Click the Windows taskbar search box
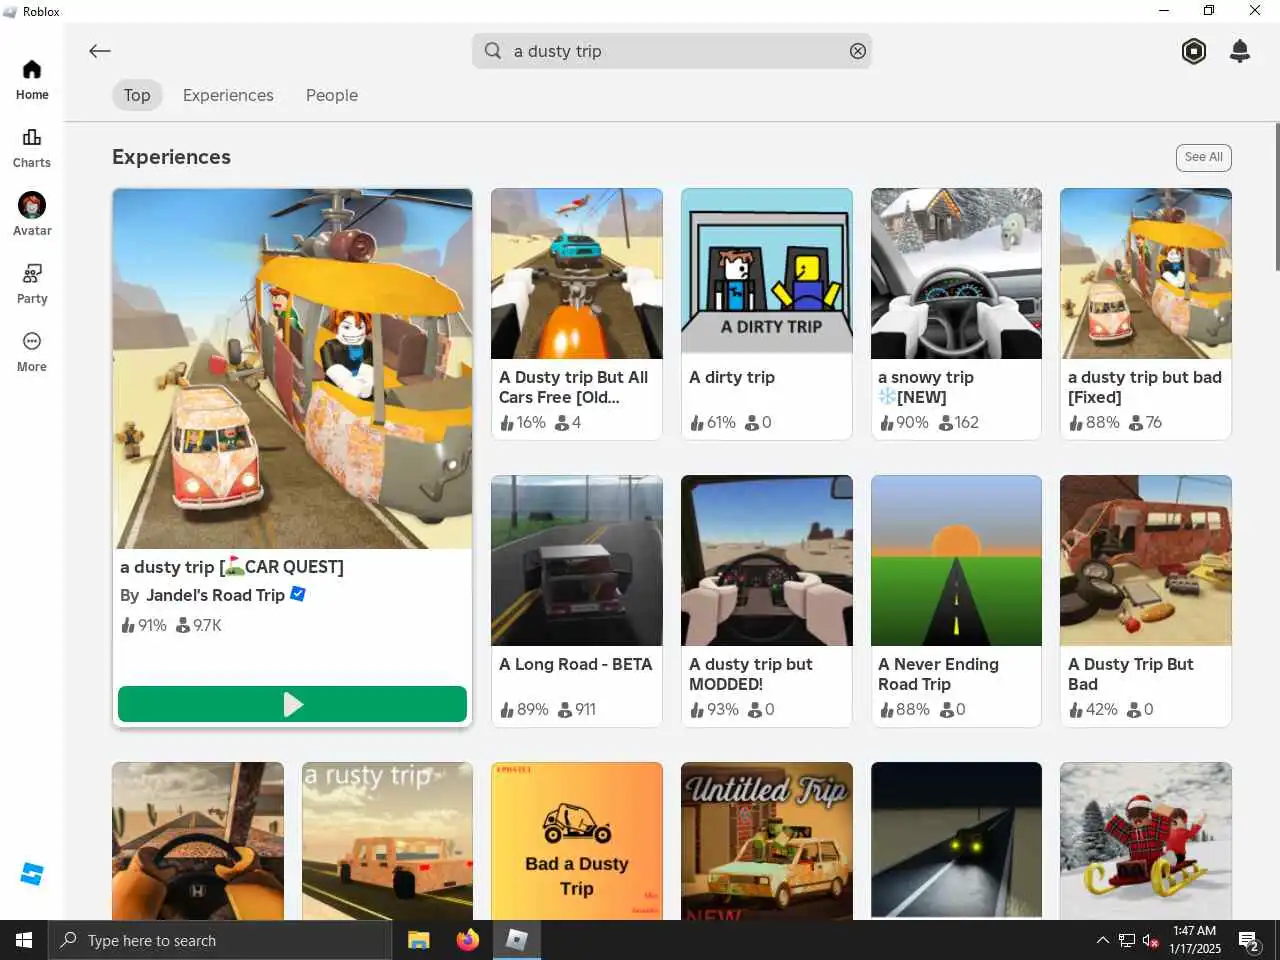The width and height of the screenshot is (1280, 960). pyautogui.click(x=220, y=940)
